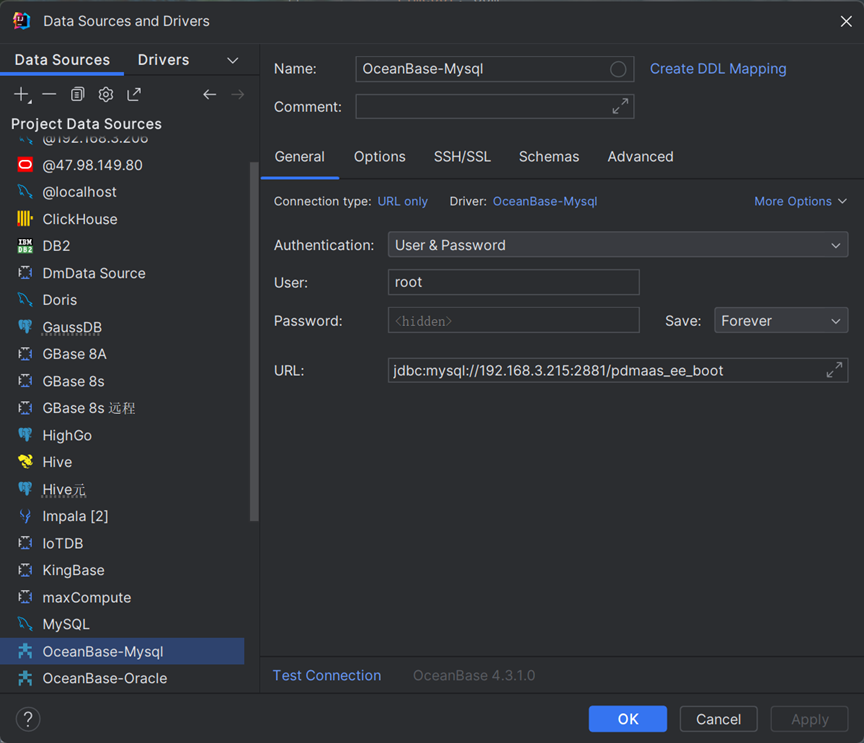Click into the User input field
This screenshot has height=743, width=864.
(x=513, y=282)
